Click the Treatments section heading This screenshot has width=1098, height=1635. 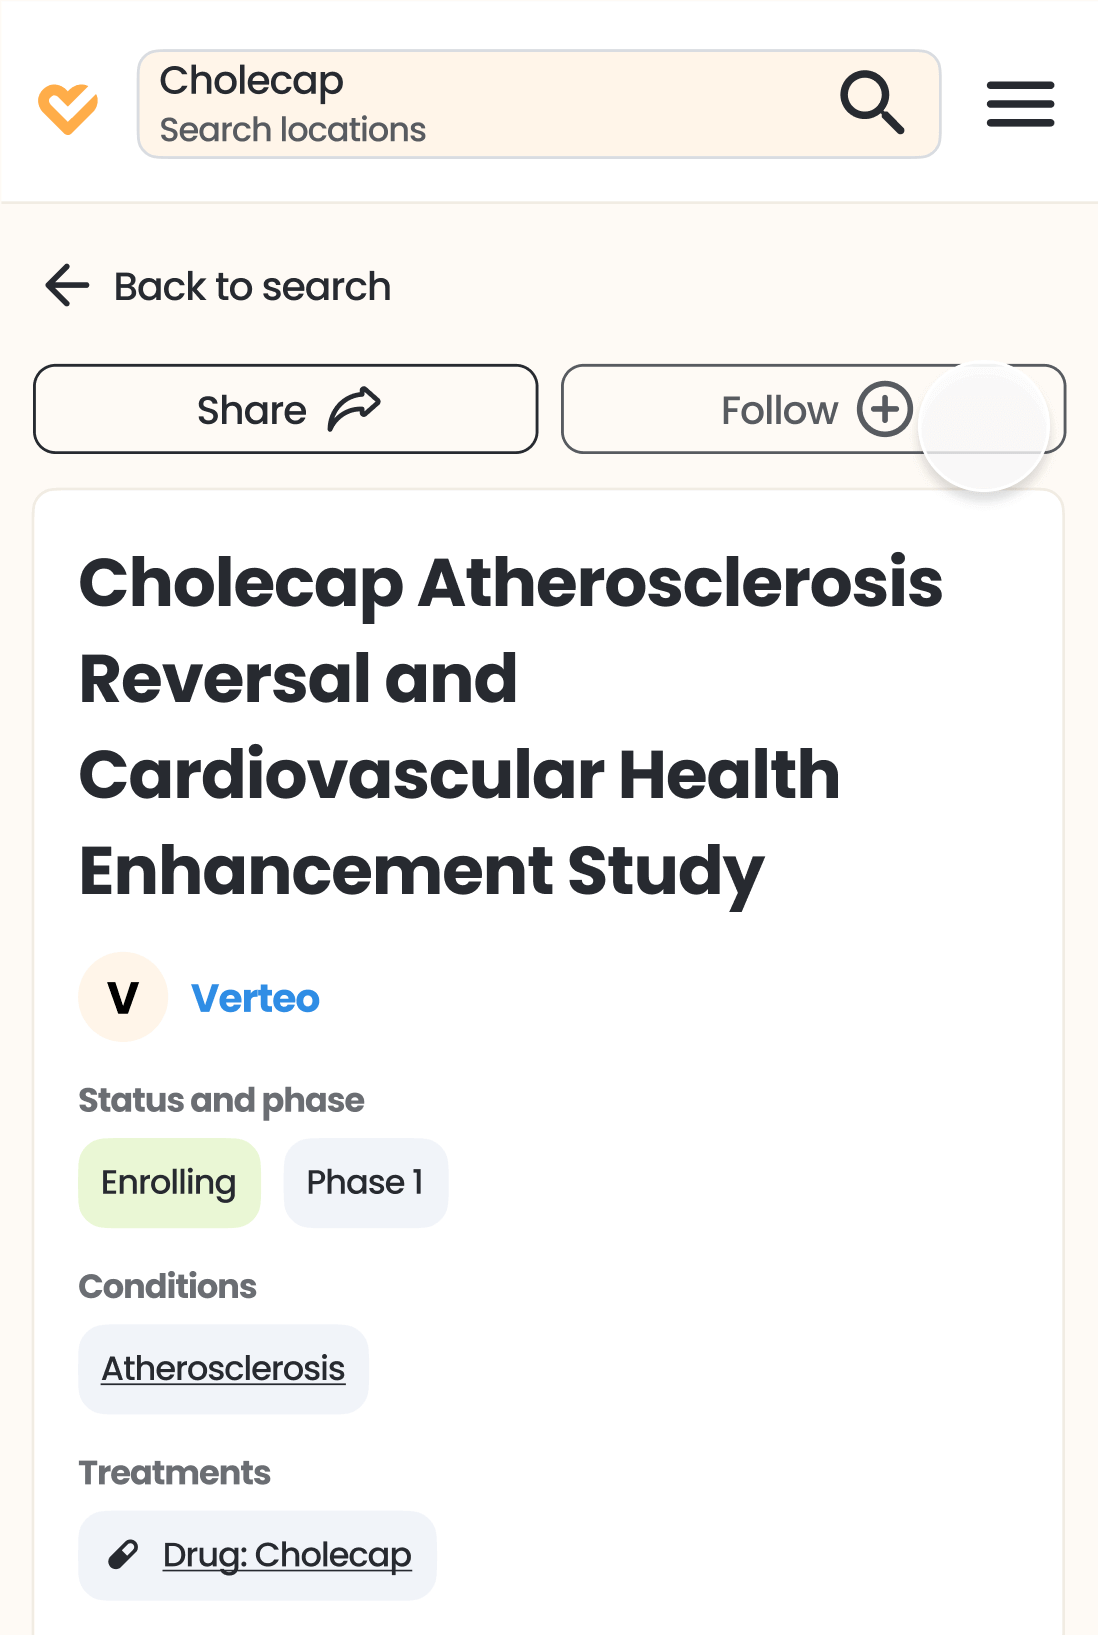[175, 1473]
